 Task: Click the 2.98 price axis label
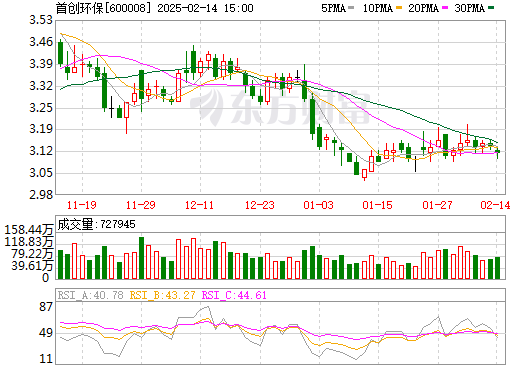[x=41, y=195]
